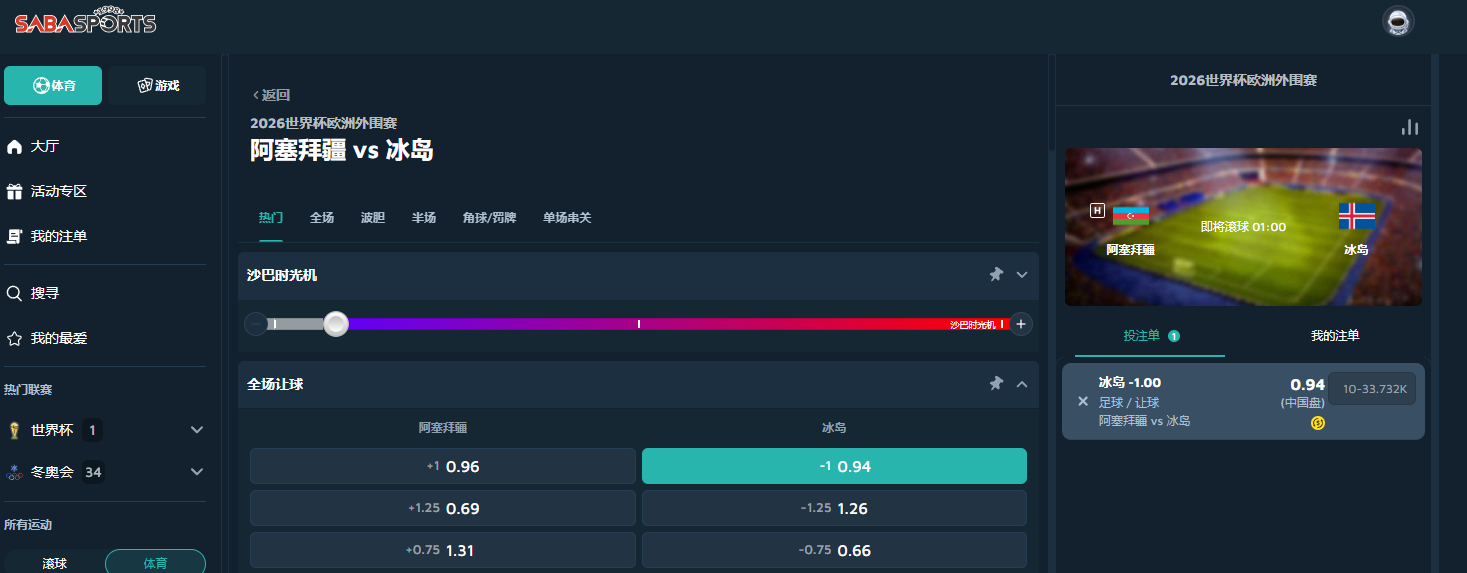Open 活动专区 gift icon
The height and width of the screenshot is (573, 1467).
(15, 191)
